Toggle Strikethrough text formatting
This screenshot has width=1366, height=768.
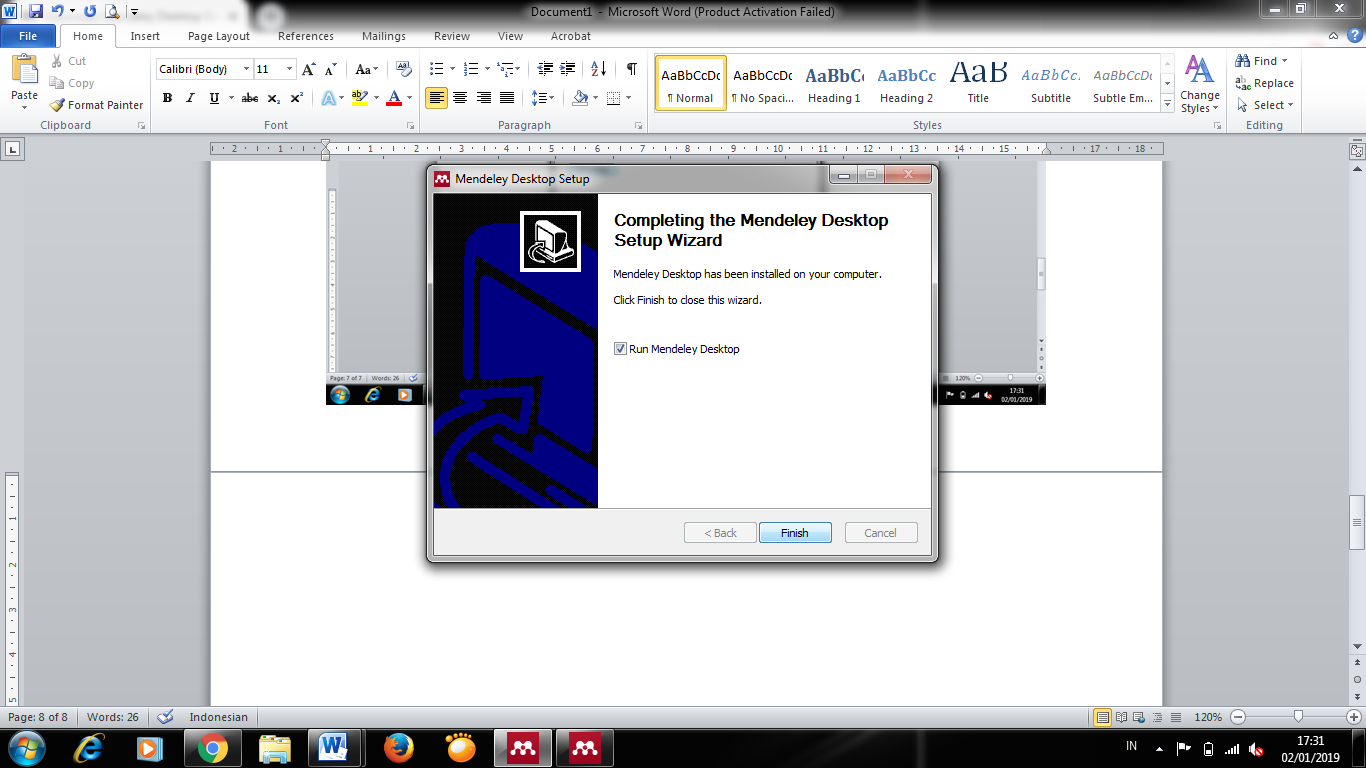250,98
